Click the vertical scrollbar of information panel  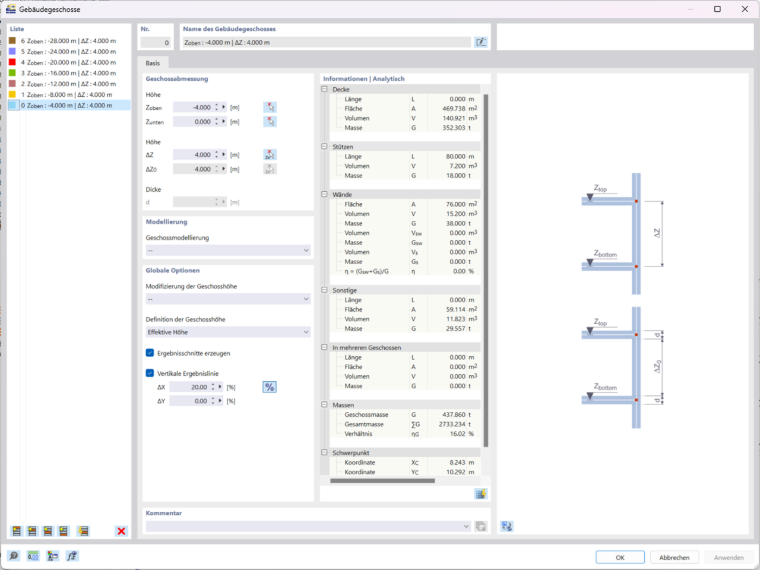(x=486, y=270)
